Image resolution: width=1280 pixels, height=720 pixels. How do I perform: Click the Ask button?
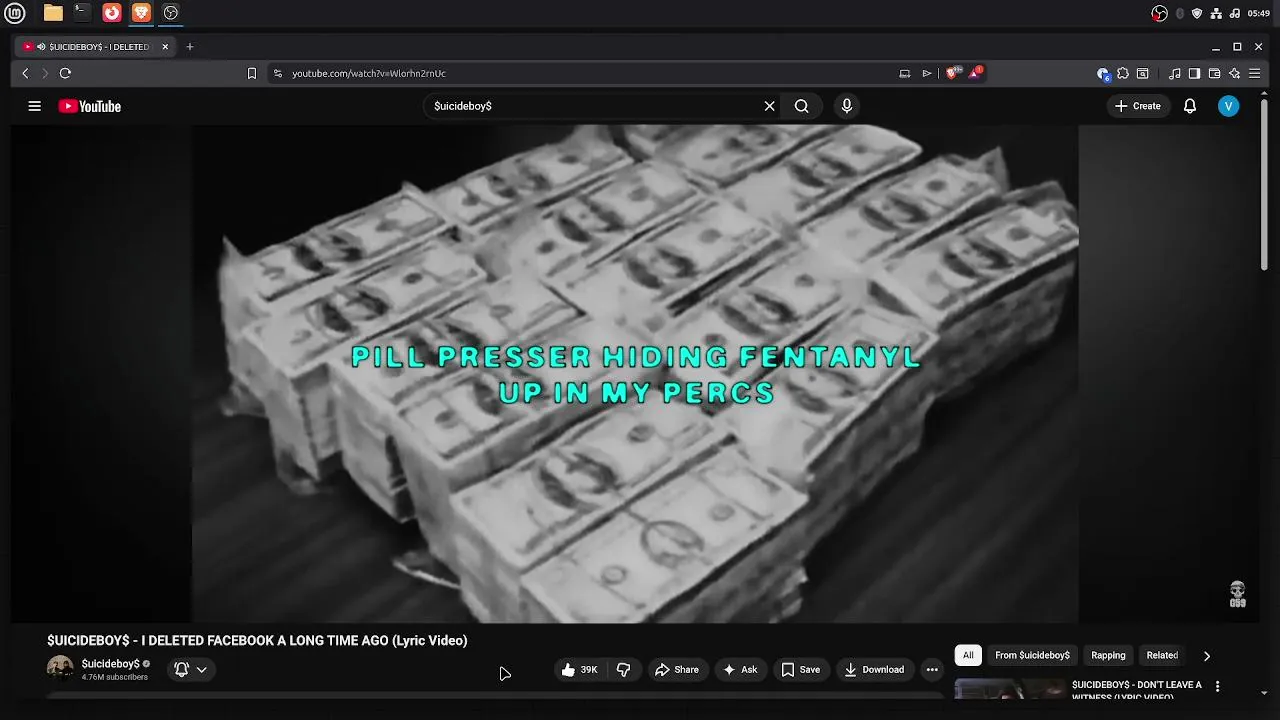(x=739, y=670)
